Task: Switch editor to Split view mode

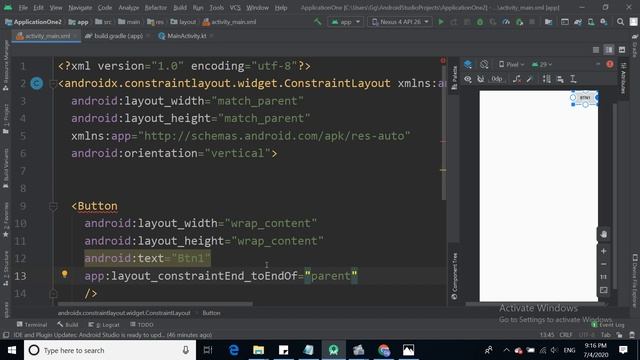Action: [x=609, y=50]
